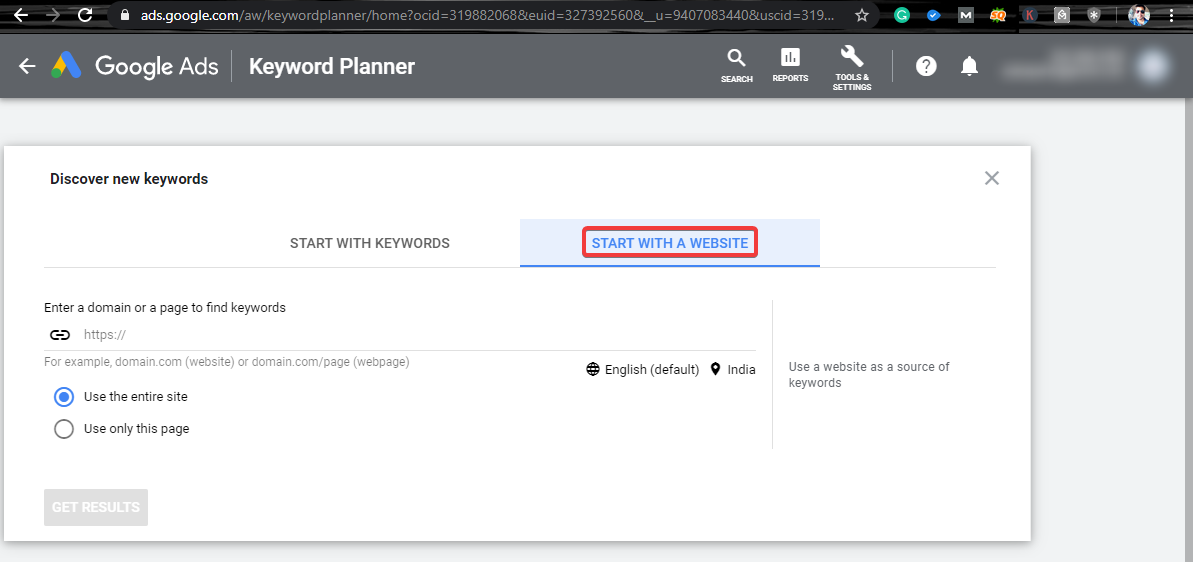Click the browser forward arrow
This screenshot has width=1193, height=562.
tap(53, 14)
